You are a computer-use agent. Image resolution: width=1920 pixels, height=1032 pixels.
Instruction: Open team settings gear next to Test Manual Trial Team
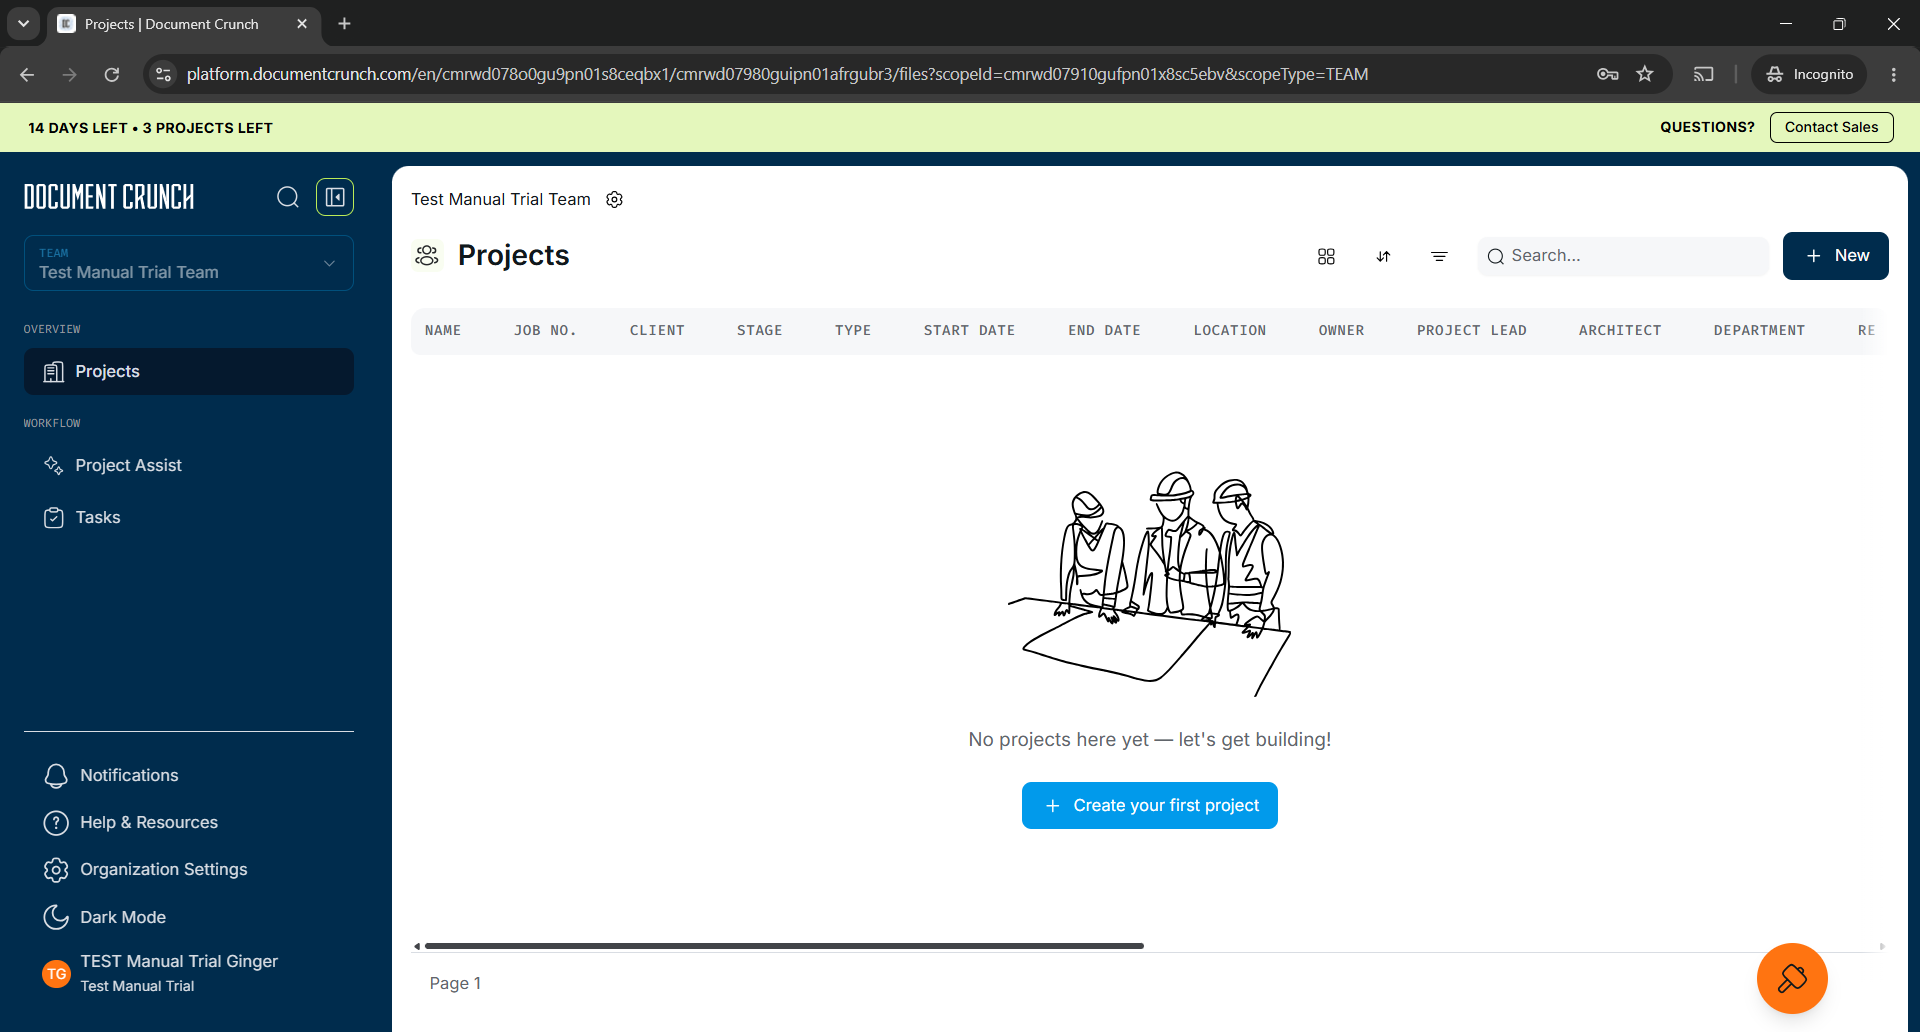[615, 200]
